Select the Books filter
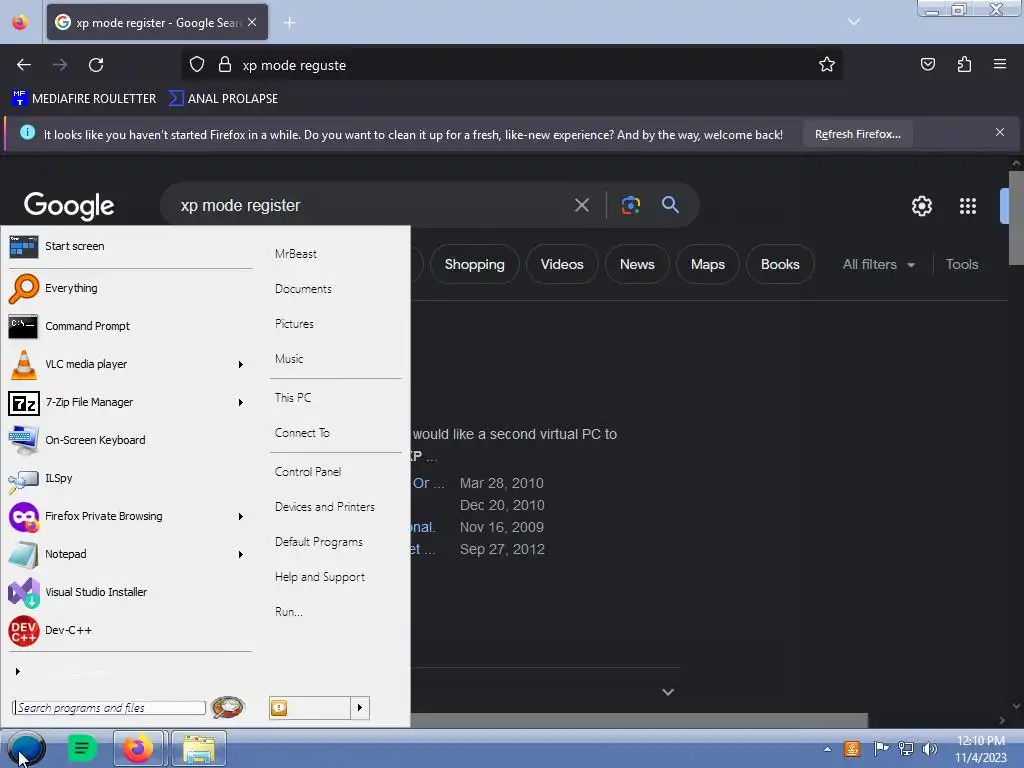The height and width of the screenshot is (768, 1024). [x=780, y=264]
